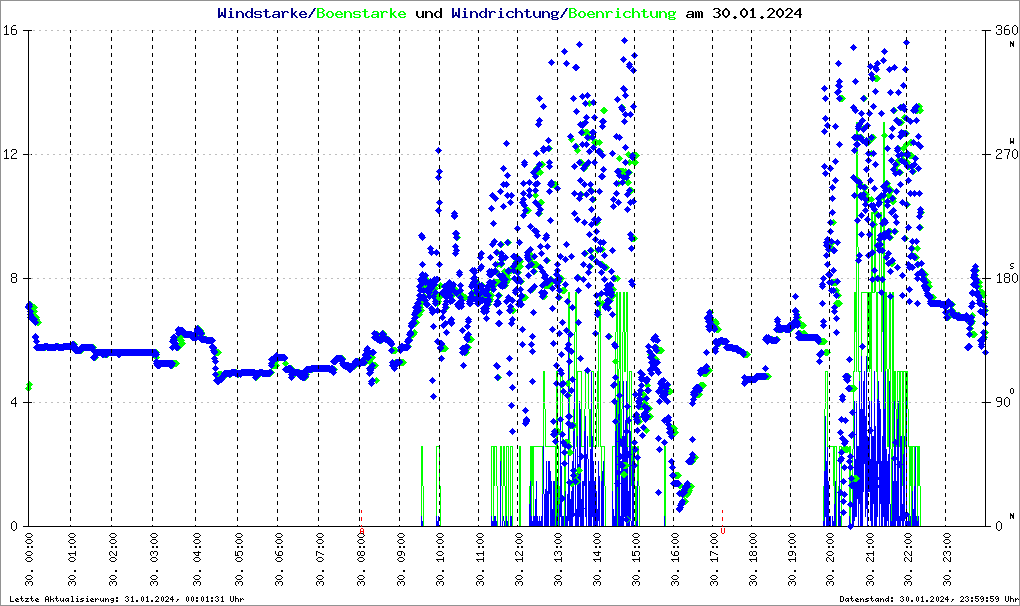The height and width of the screenshot is (606, 1020).
Task: Click left axis value 16
Action: [x=9, y=31]
